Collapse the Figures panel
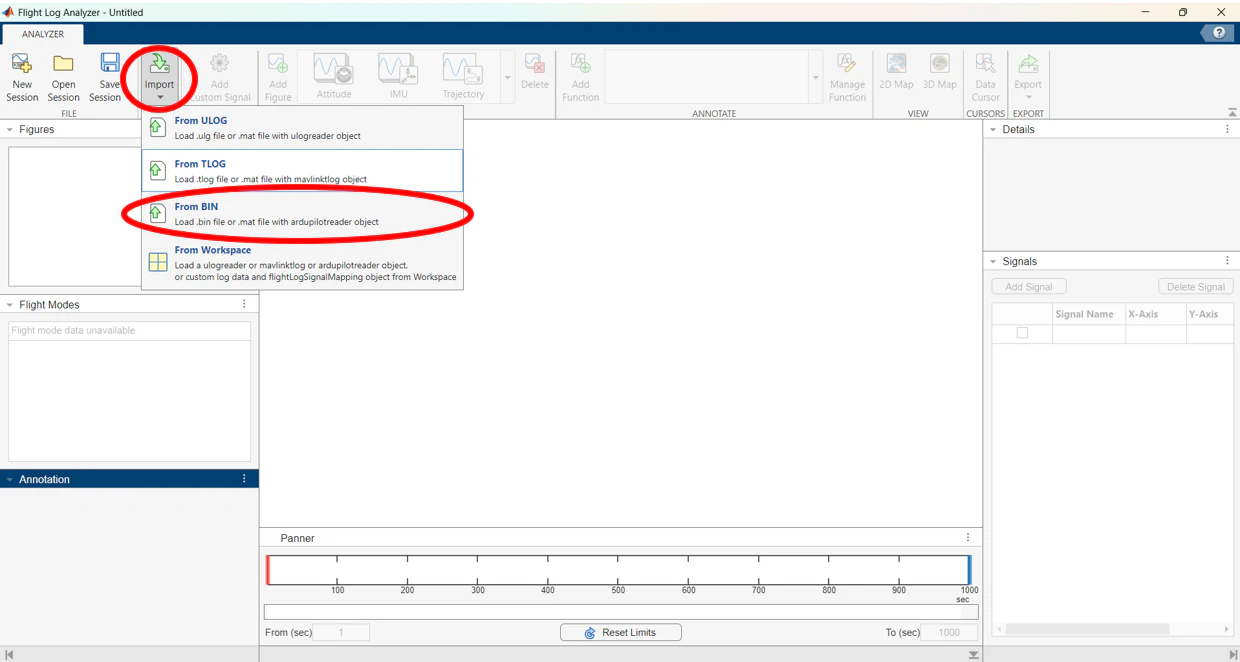Screen dimensions: 1240x662 coord(10,130)
